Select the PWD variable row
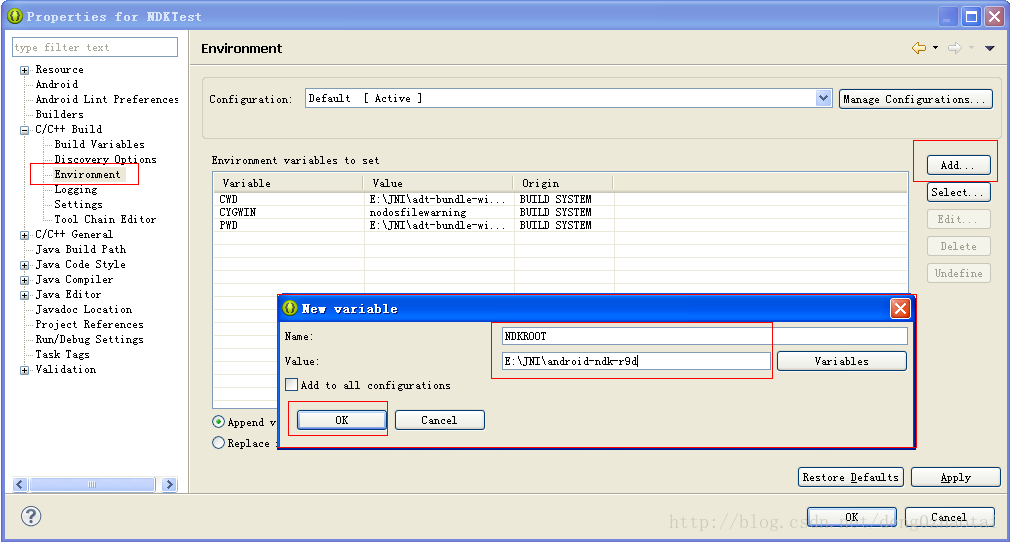Screen dimensions: 1010x542 559,225
